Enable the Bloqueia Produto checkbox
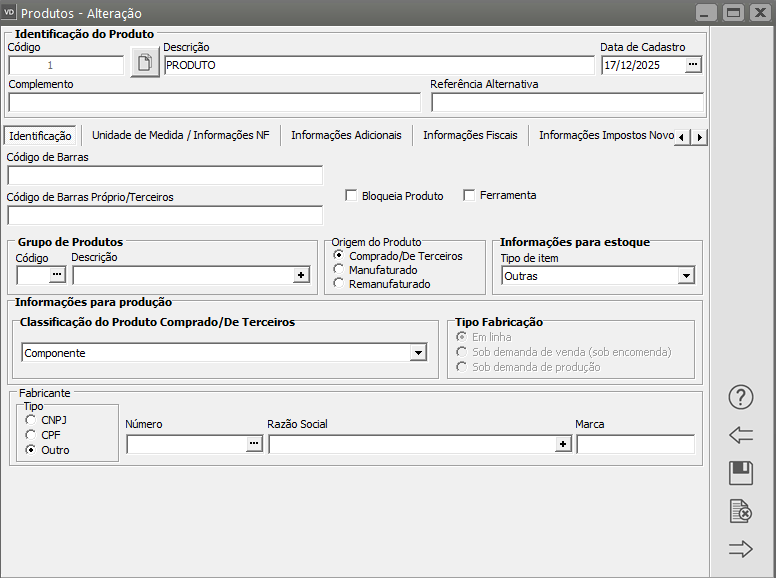This screenshot has height=578, width=776. tap(351, 196)
